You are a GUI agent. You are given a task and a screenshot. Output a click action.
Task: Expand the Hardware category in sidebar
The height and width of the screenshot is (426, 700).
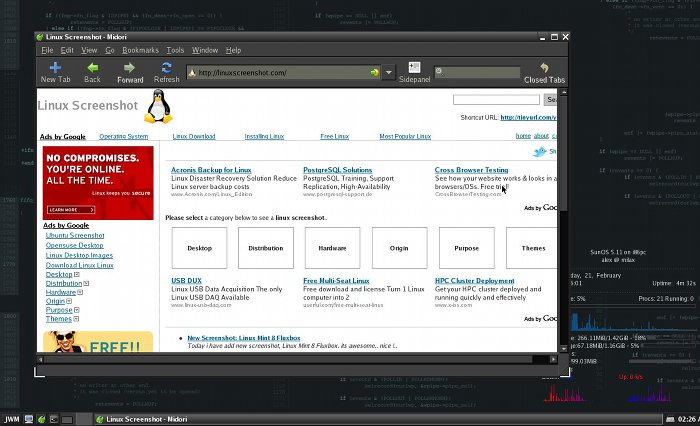click(x=80, y=292)
